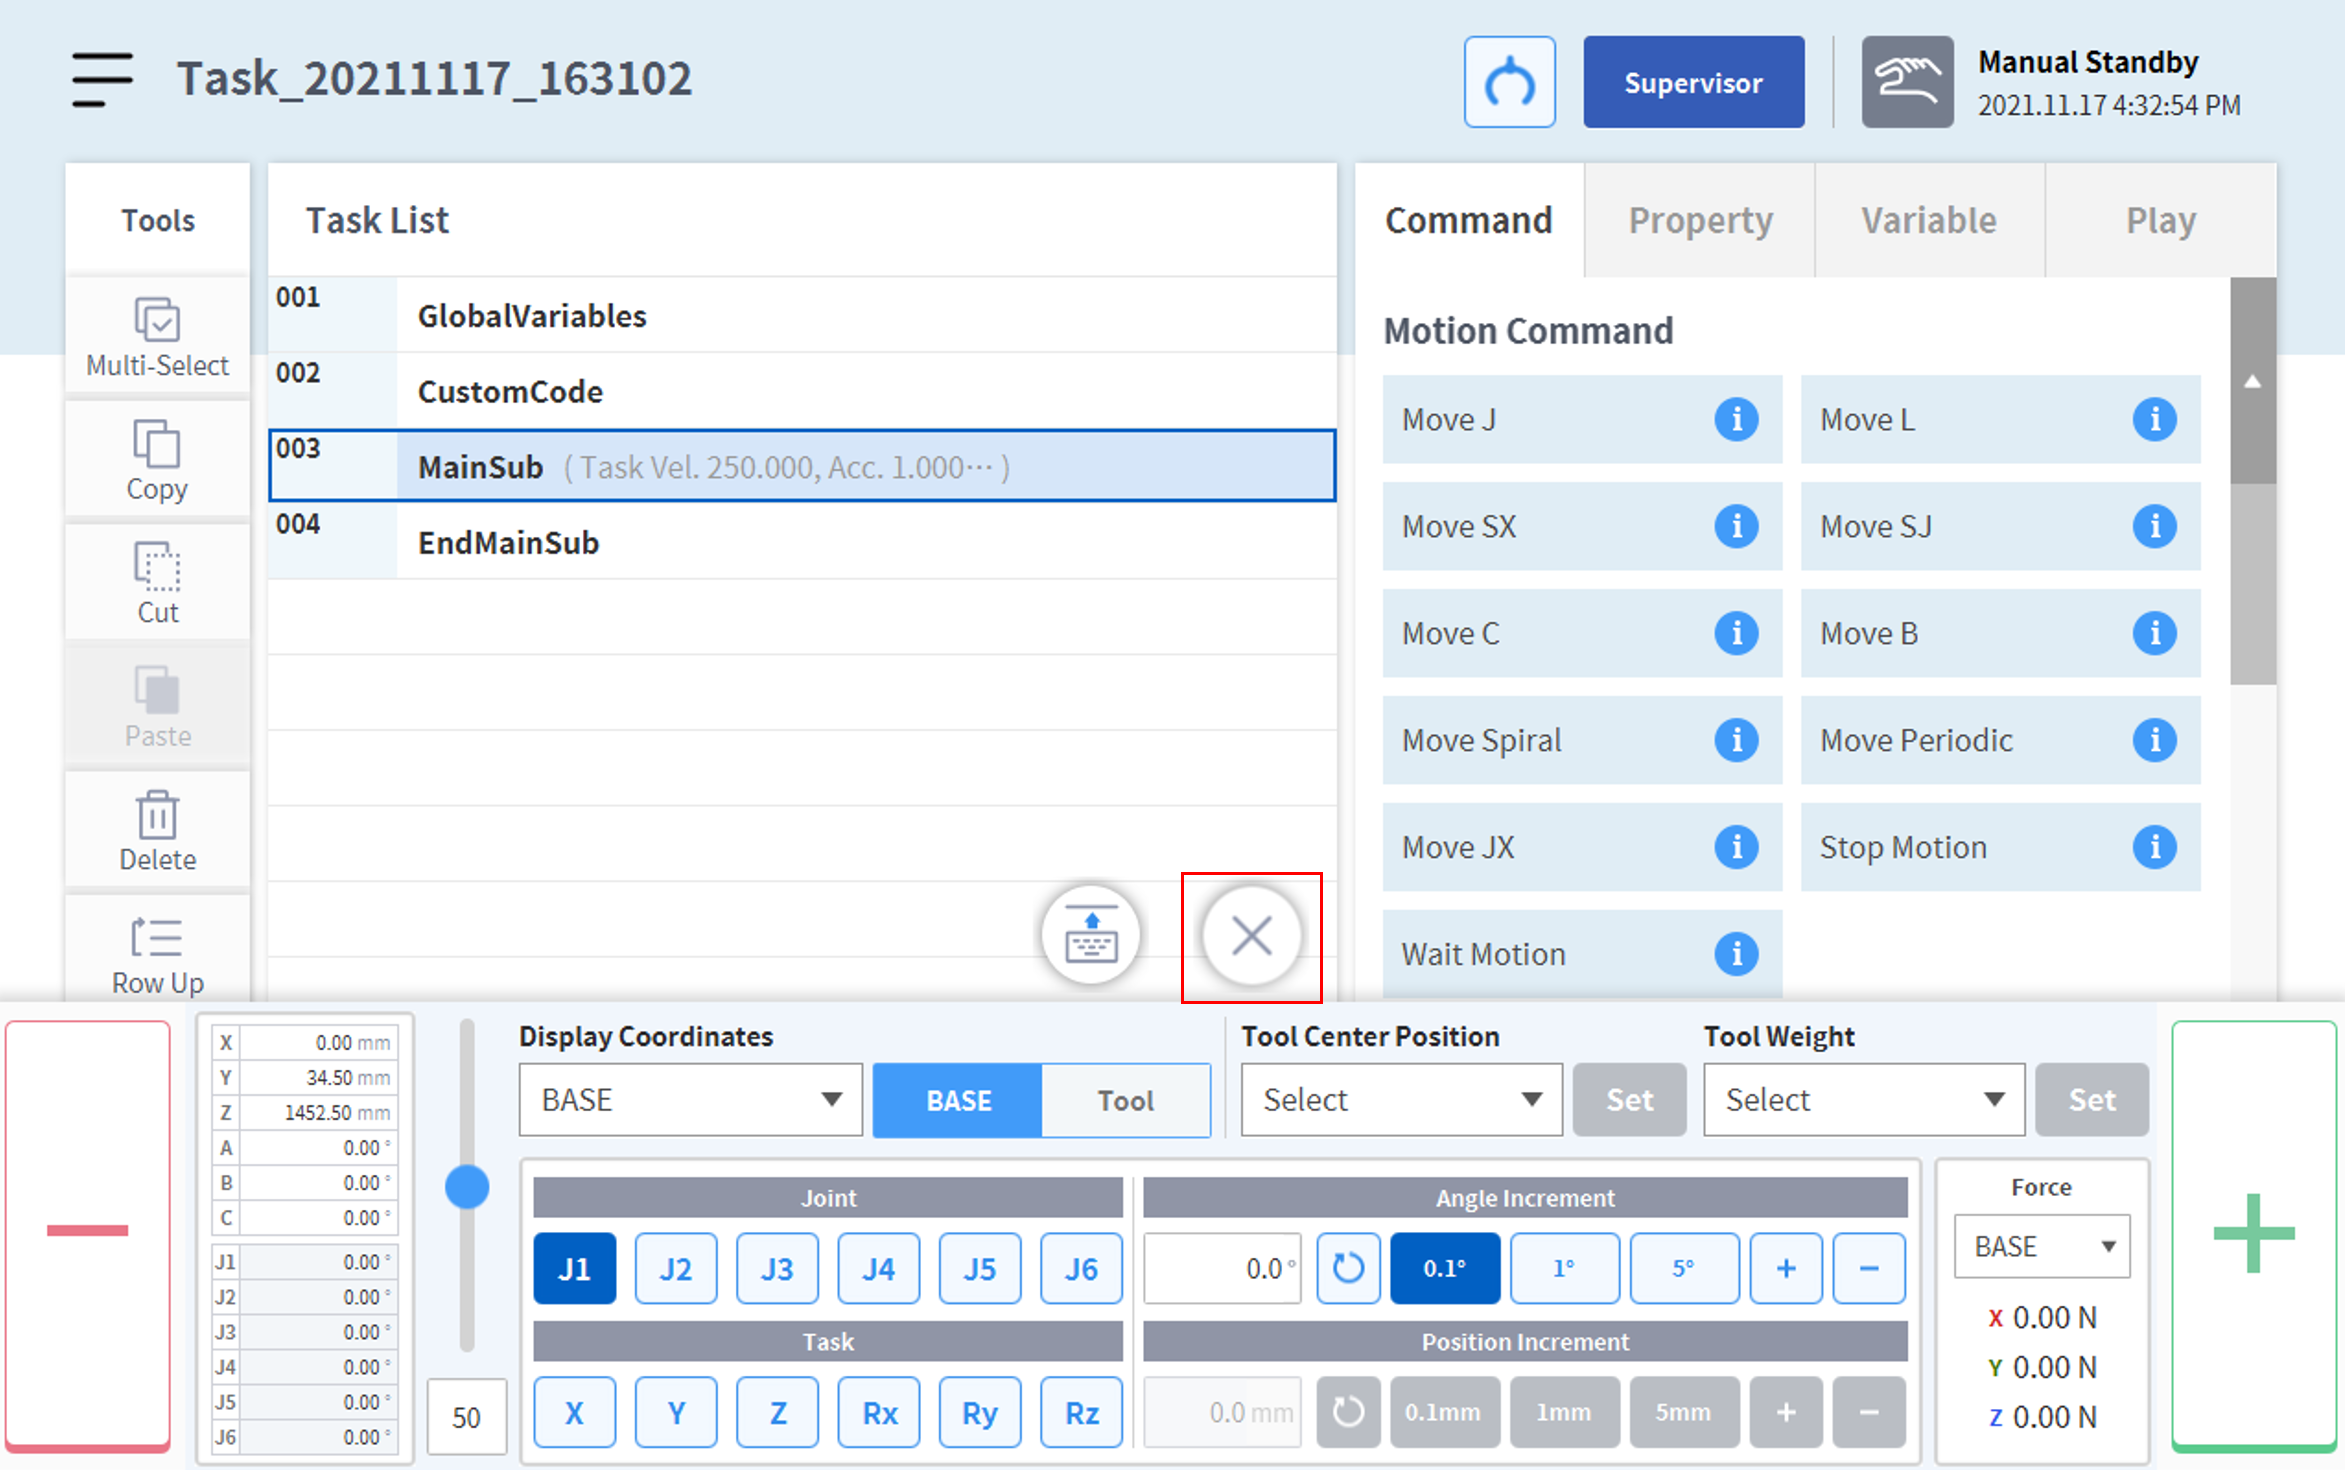Show info for Move Spiral command

click(x=1736, y=740)
